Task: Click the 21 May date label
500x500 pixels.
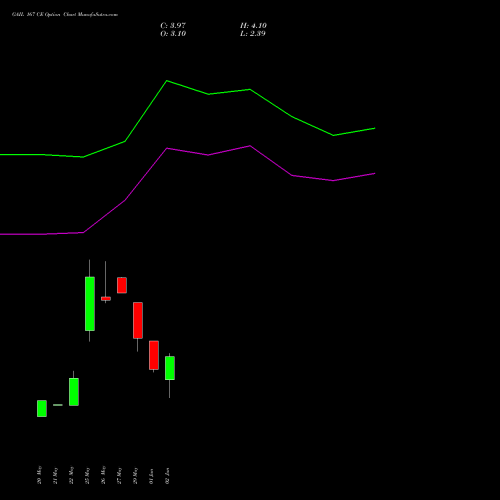Action: pos(55,475)
